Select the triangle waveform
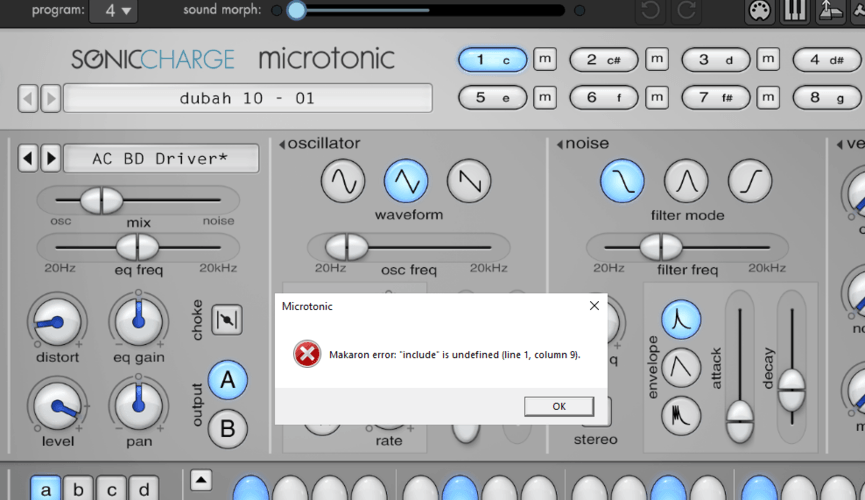 click(x=406, y=181)
